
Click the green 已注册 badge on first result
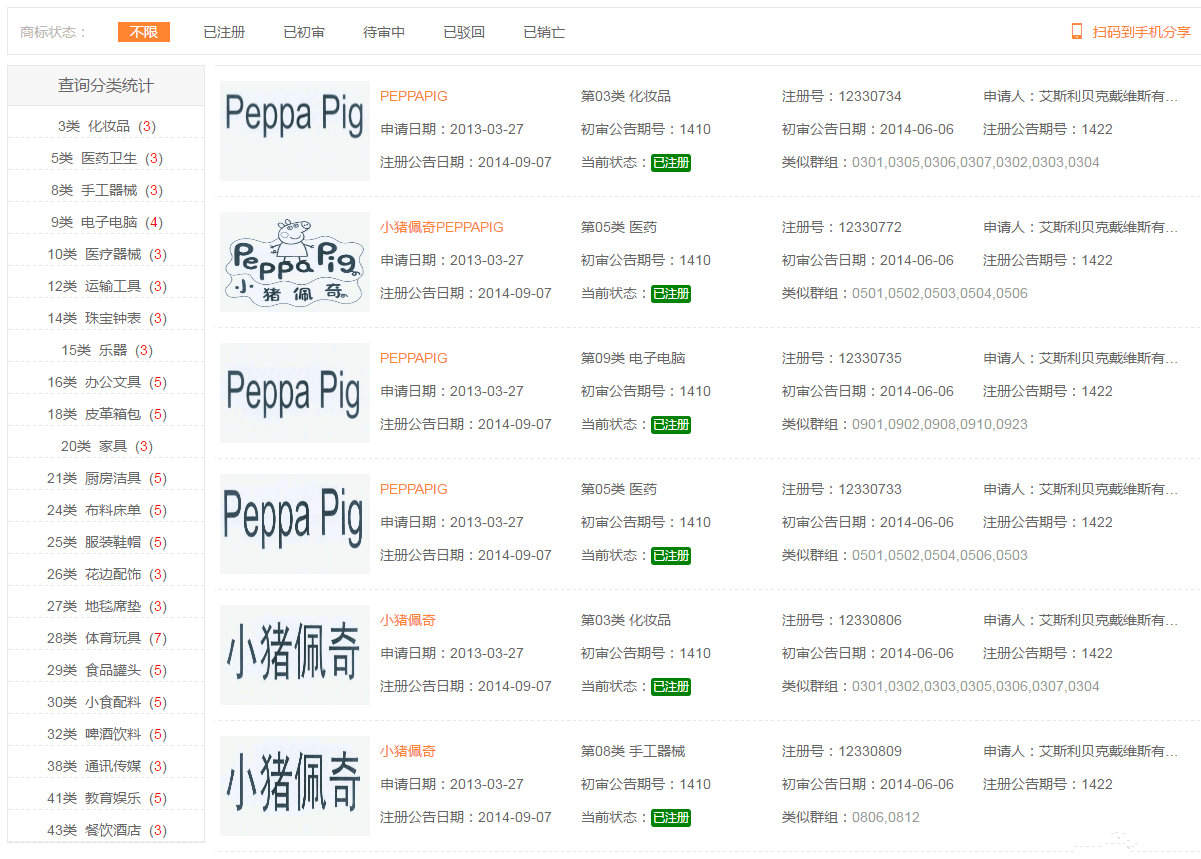tap(670, 163)
